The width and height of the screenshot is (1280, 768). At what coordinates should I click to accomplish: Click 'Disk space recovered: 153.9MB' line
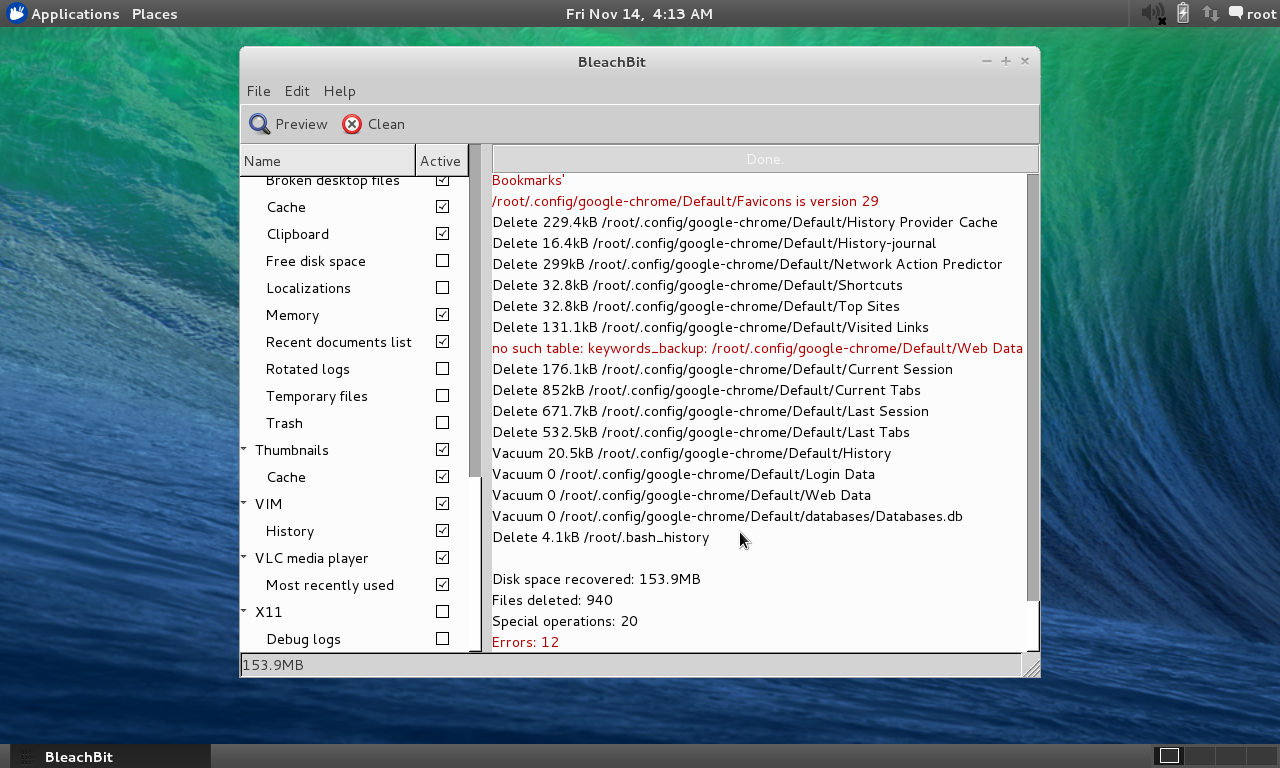(596, 579)
